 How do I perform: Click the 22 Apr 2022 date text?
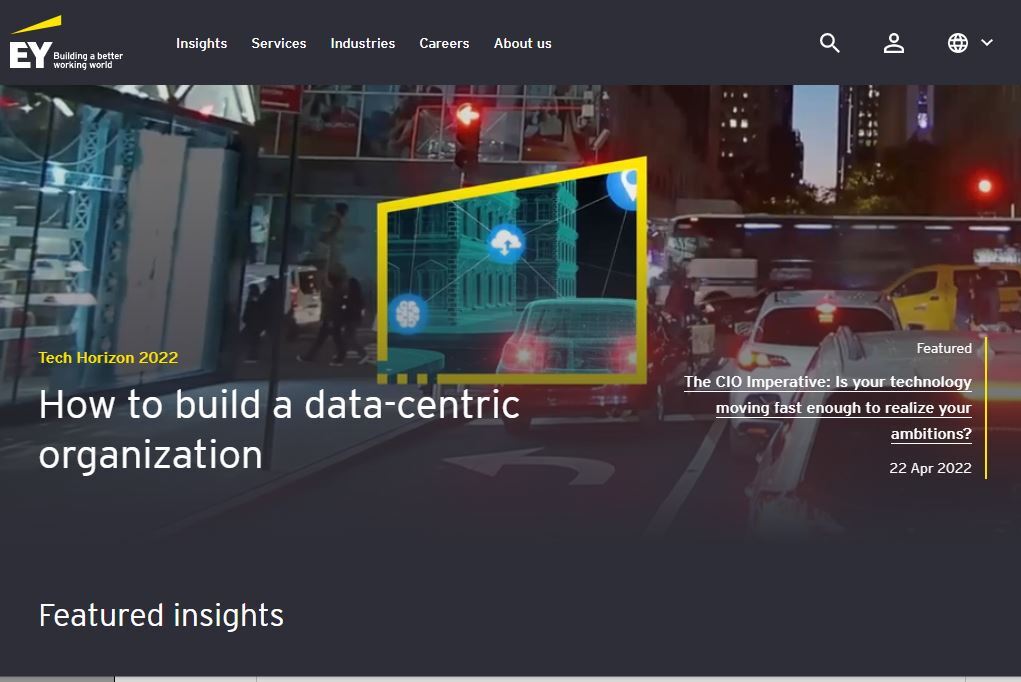[x=930, y=468]
